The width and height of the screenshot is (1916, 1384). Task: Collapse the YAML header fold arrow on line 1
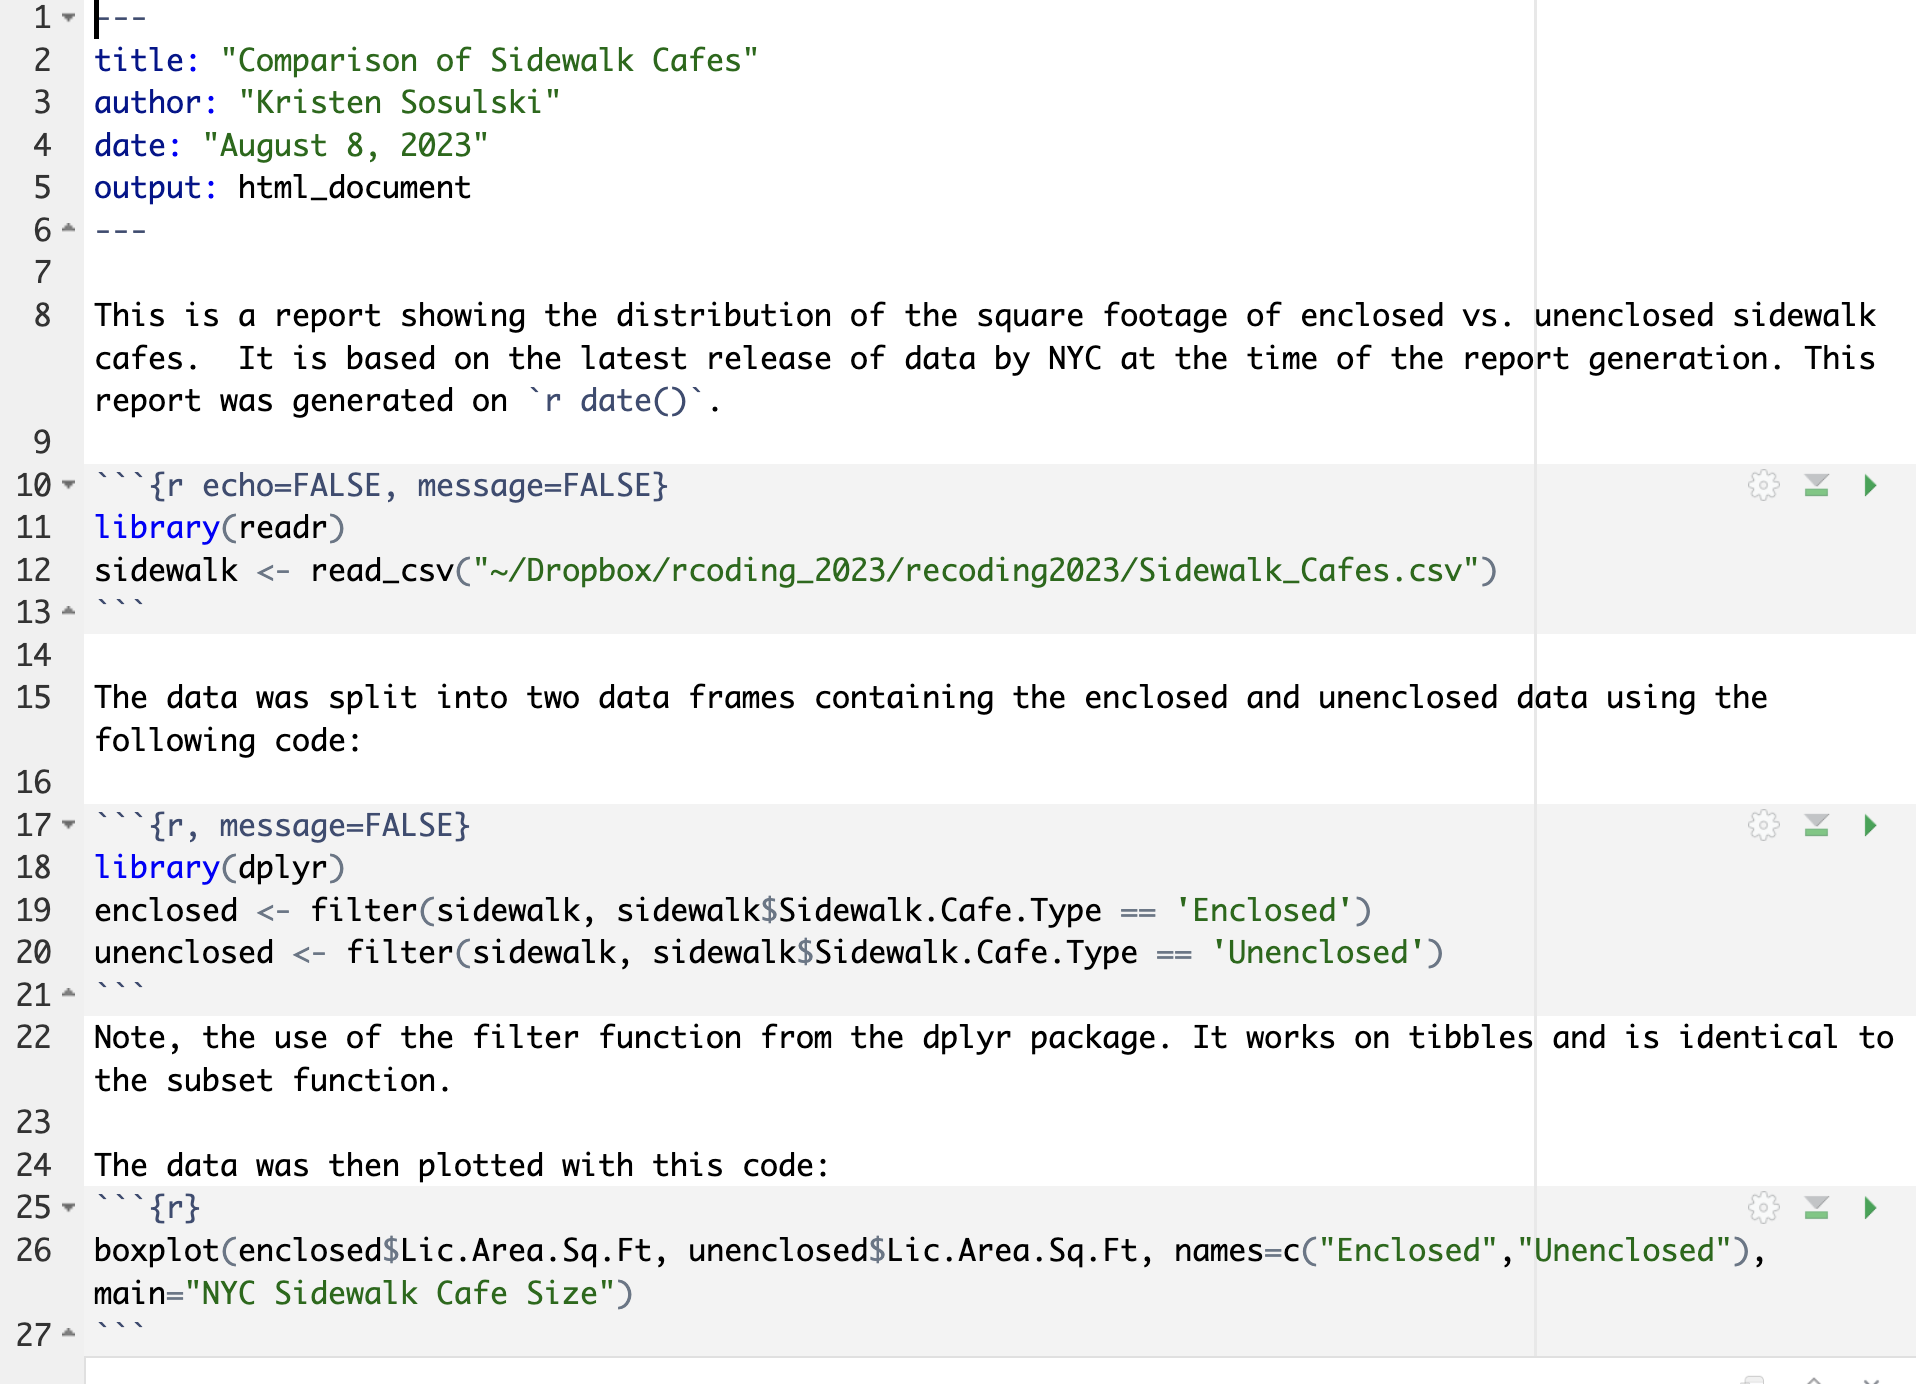pyautogui.click(x=68, y=18)
